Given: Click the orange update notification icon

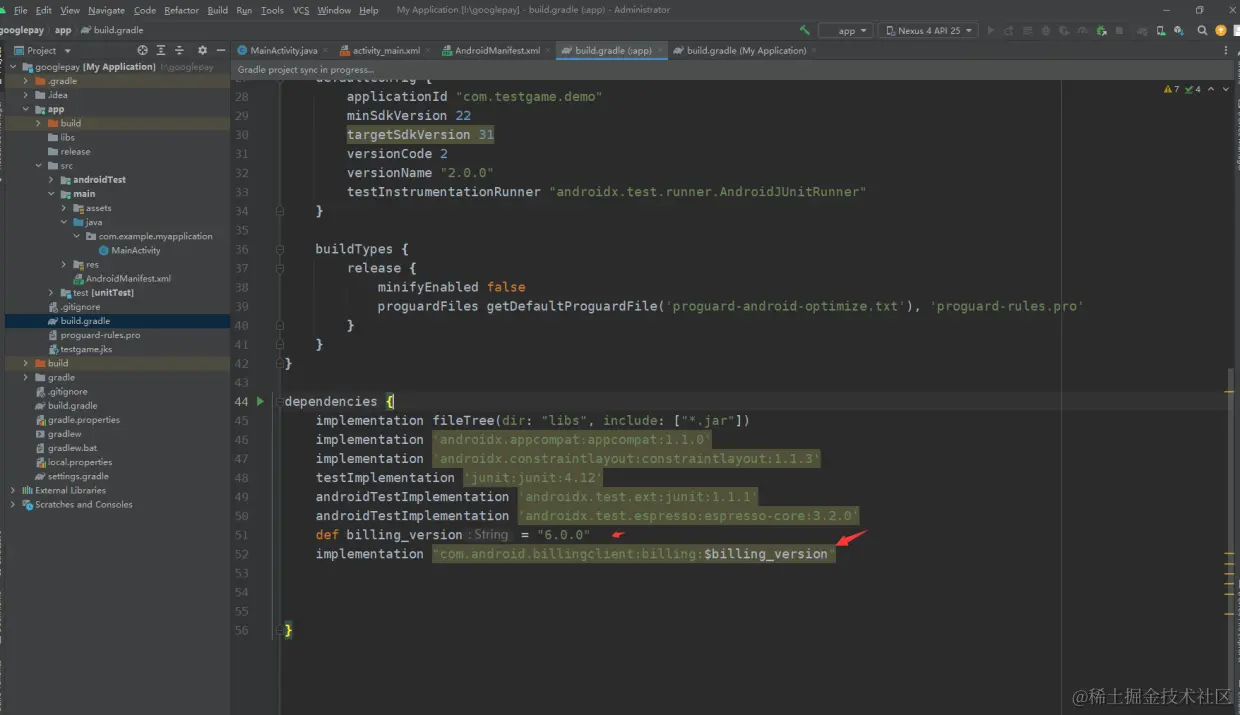Looking at the screenshot, I should point(1221,30).
